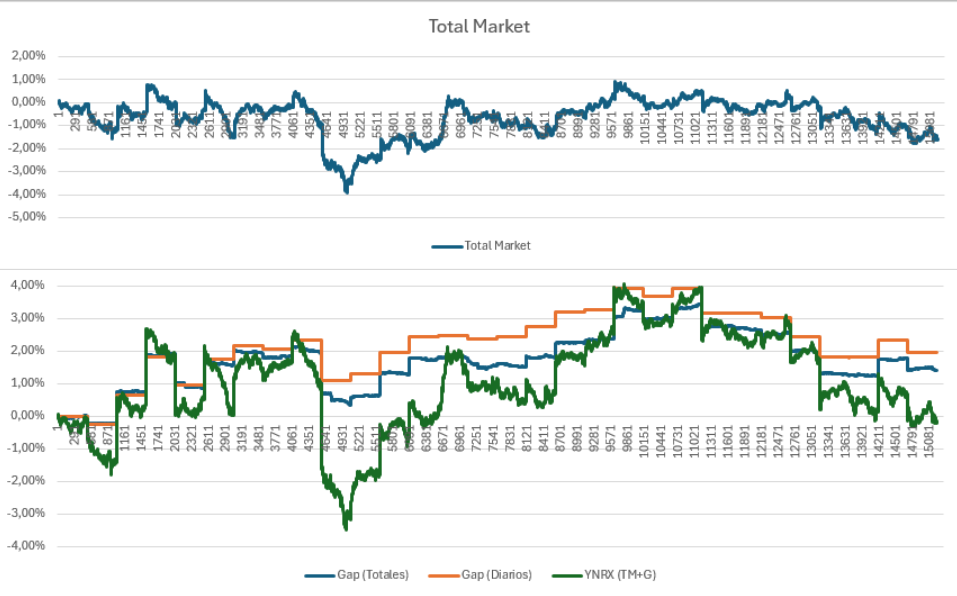Click the highest peak of green YNRX line
Viewport: 957px width, 596px height.
pos(623,285)
